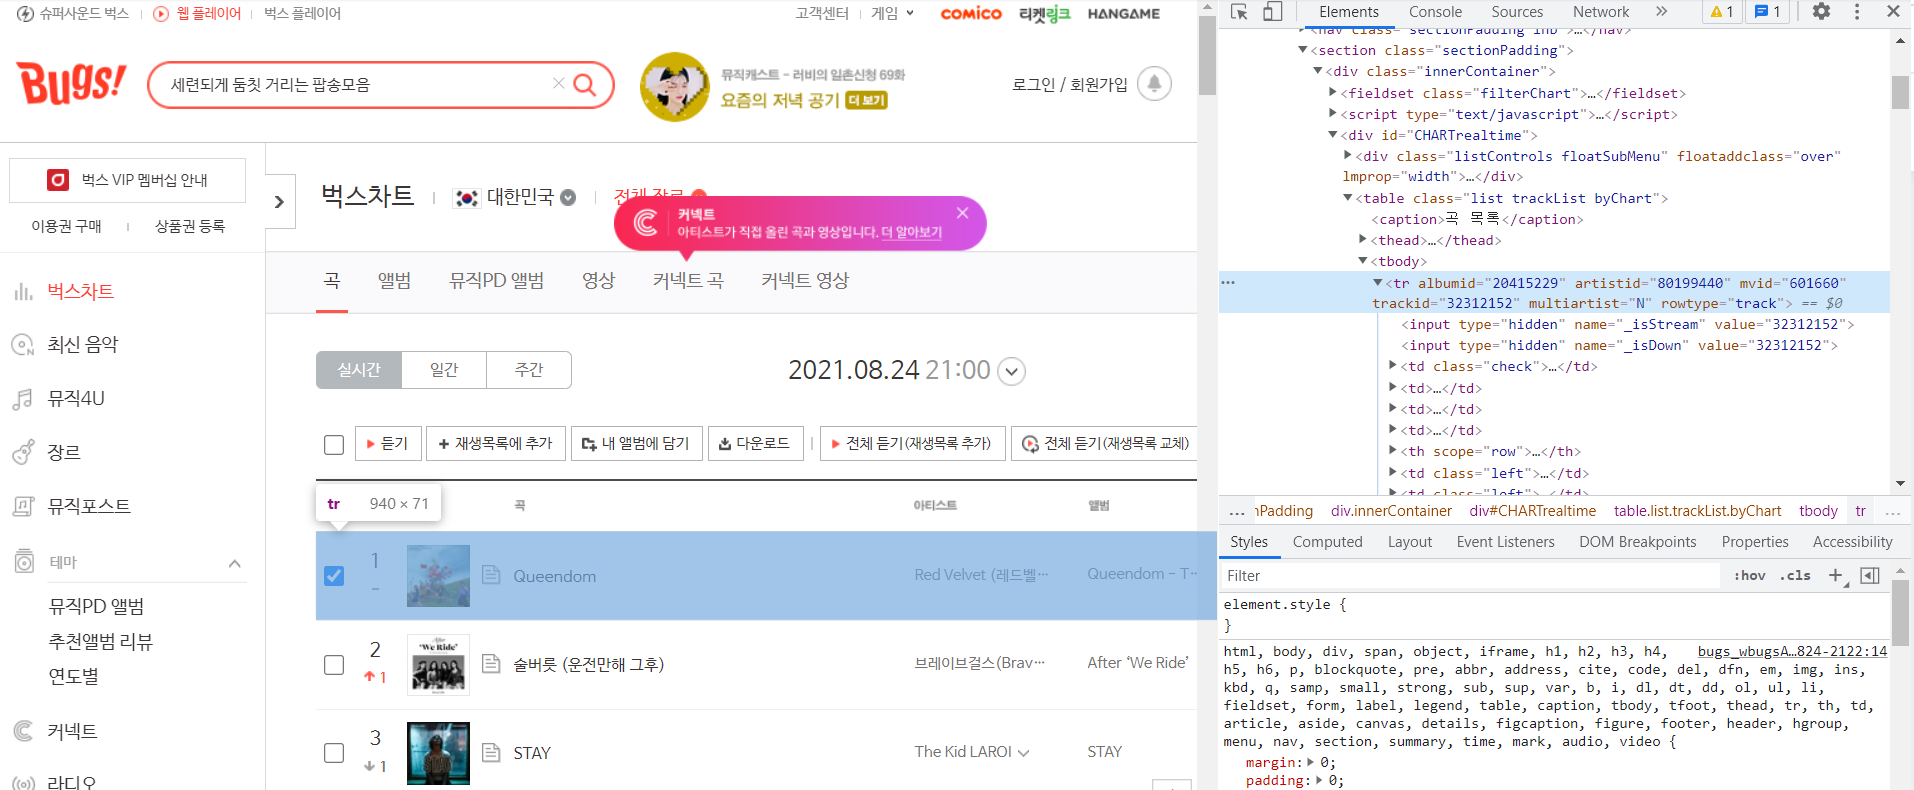Screen dimensions: 1914x790
Task: Open the 게임 dropdown menu
Action: (892, 13)
